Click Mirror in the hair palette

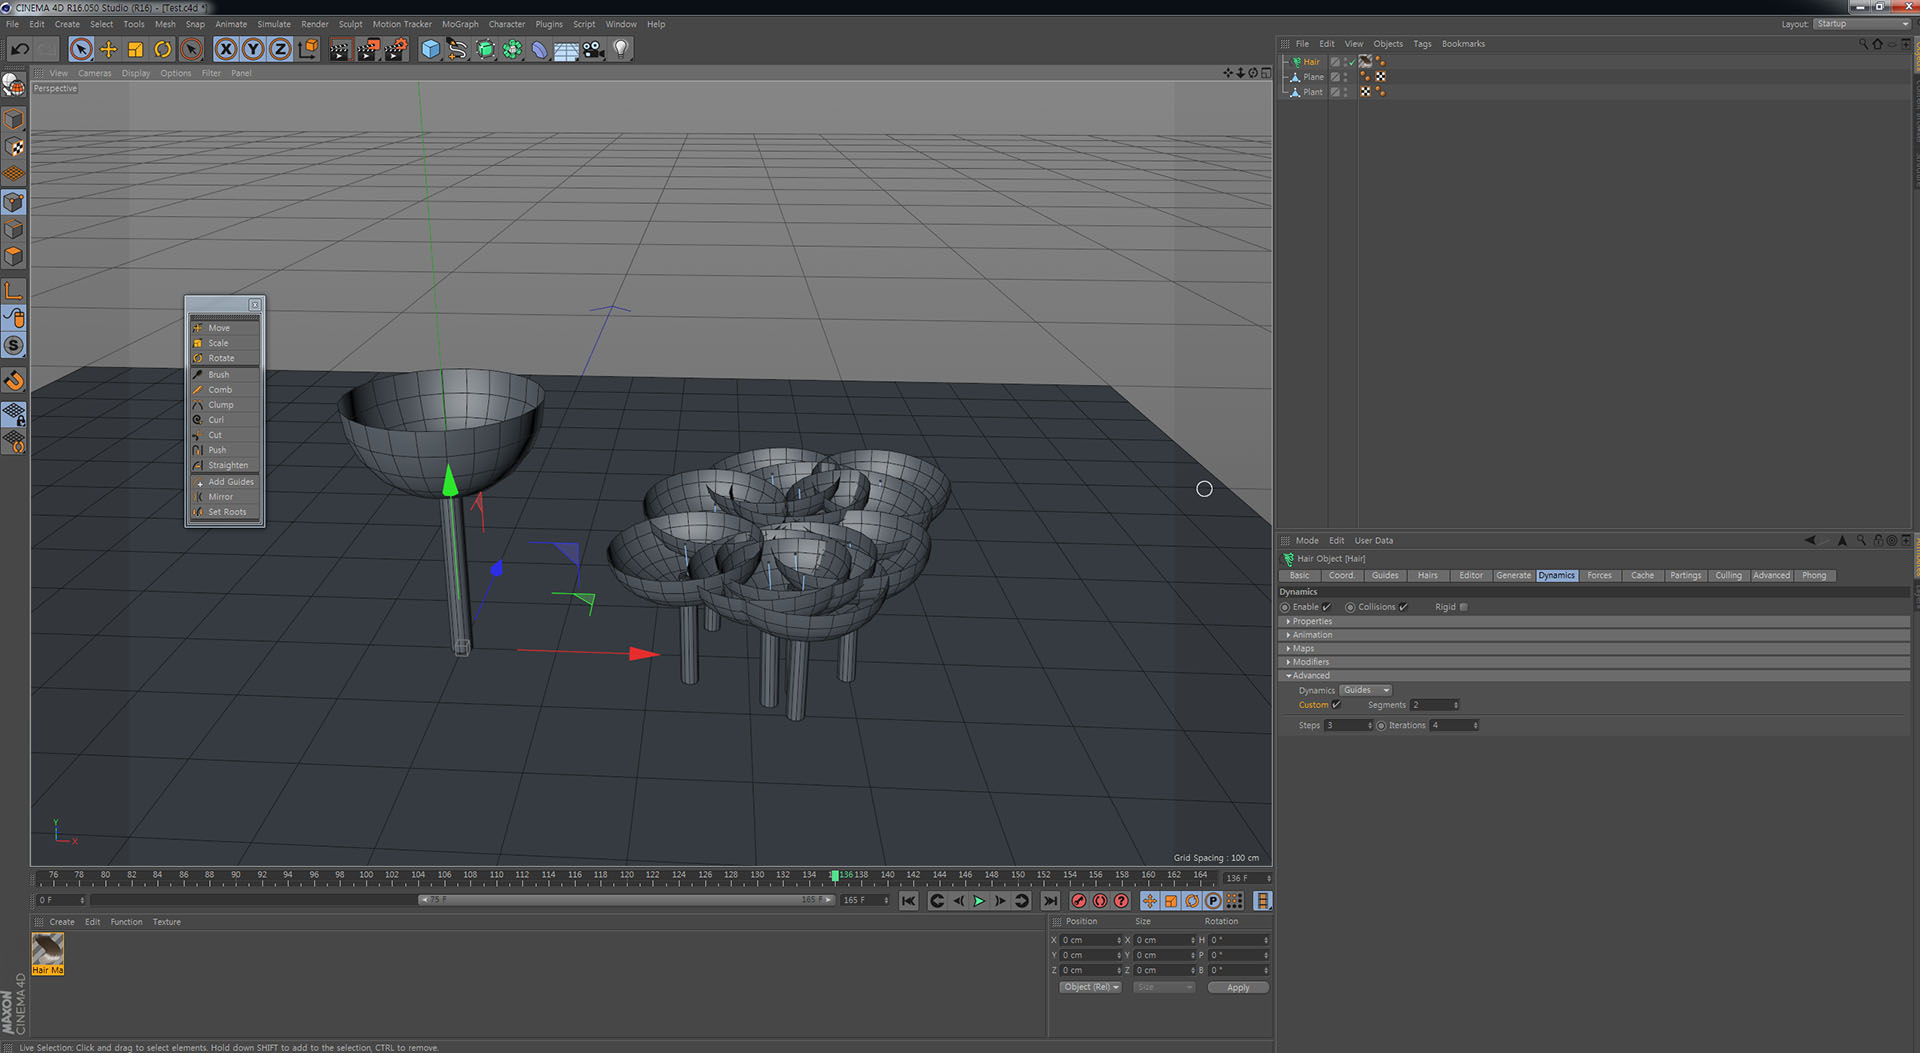(225, 497)
